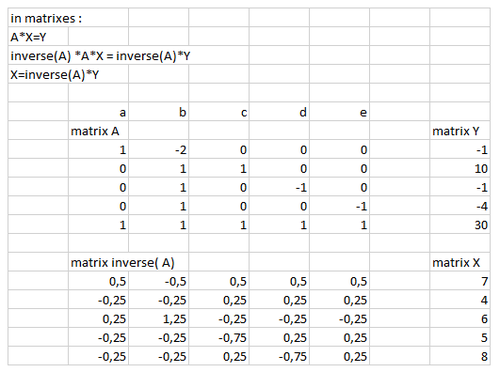Select matrix X result cell 8

tap(460, 356)
